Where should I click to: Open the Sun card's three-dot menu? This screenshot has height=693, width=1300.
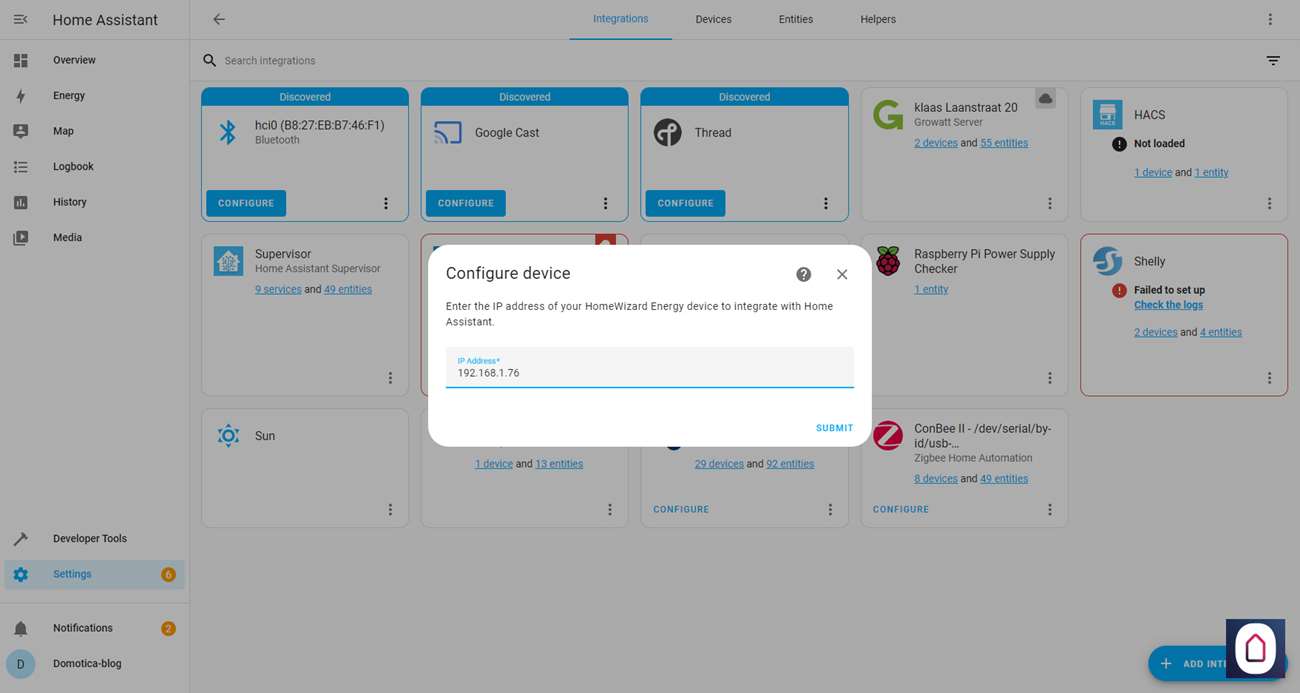click(390, 510)
